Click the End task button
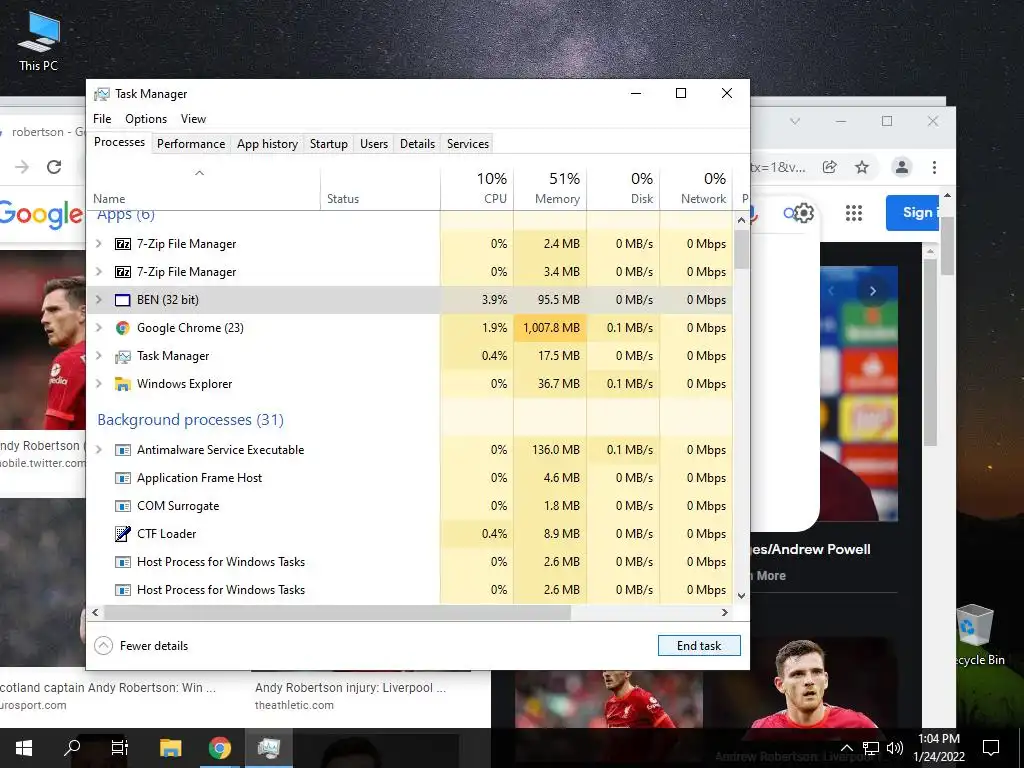This screenshot has width=1024, height=768. pyautogui.click(x=699, y=646)
